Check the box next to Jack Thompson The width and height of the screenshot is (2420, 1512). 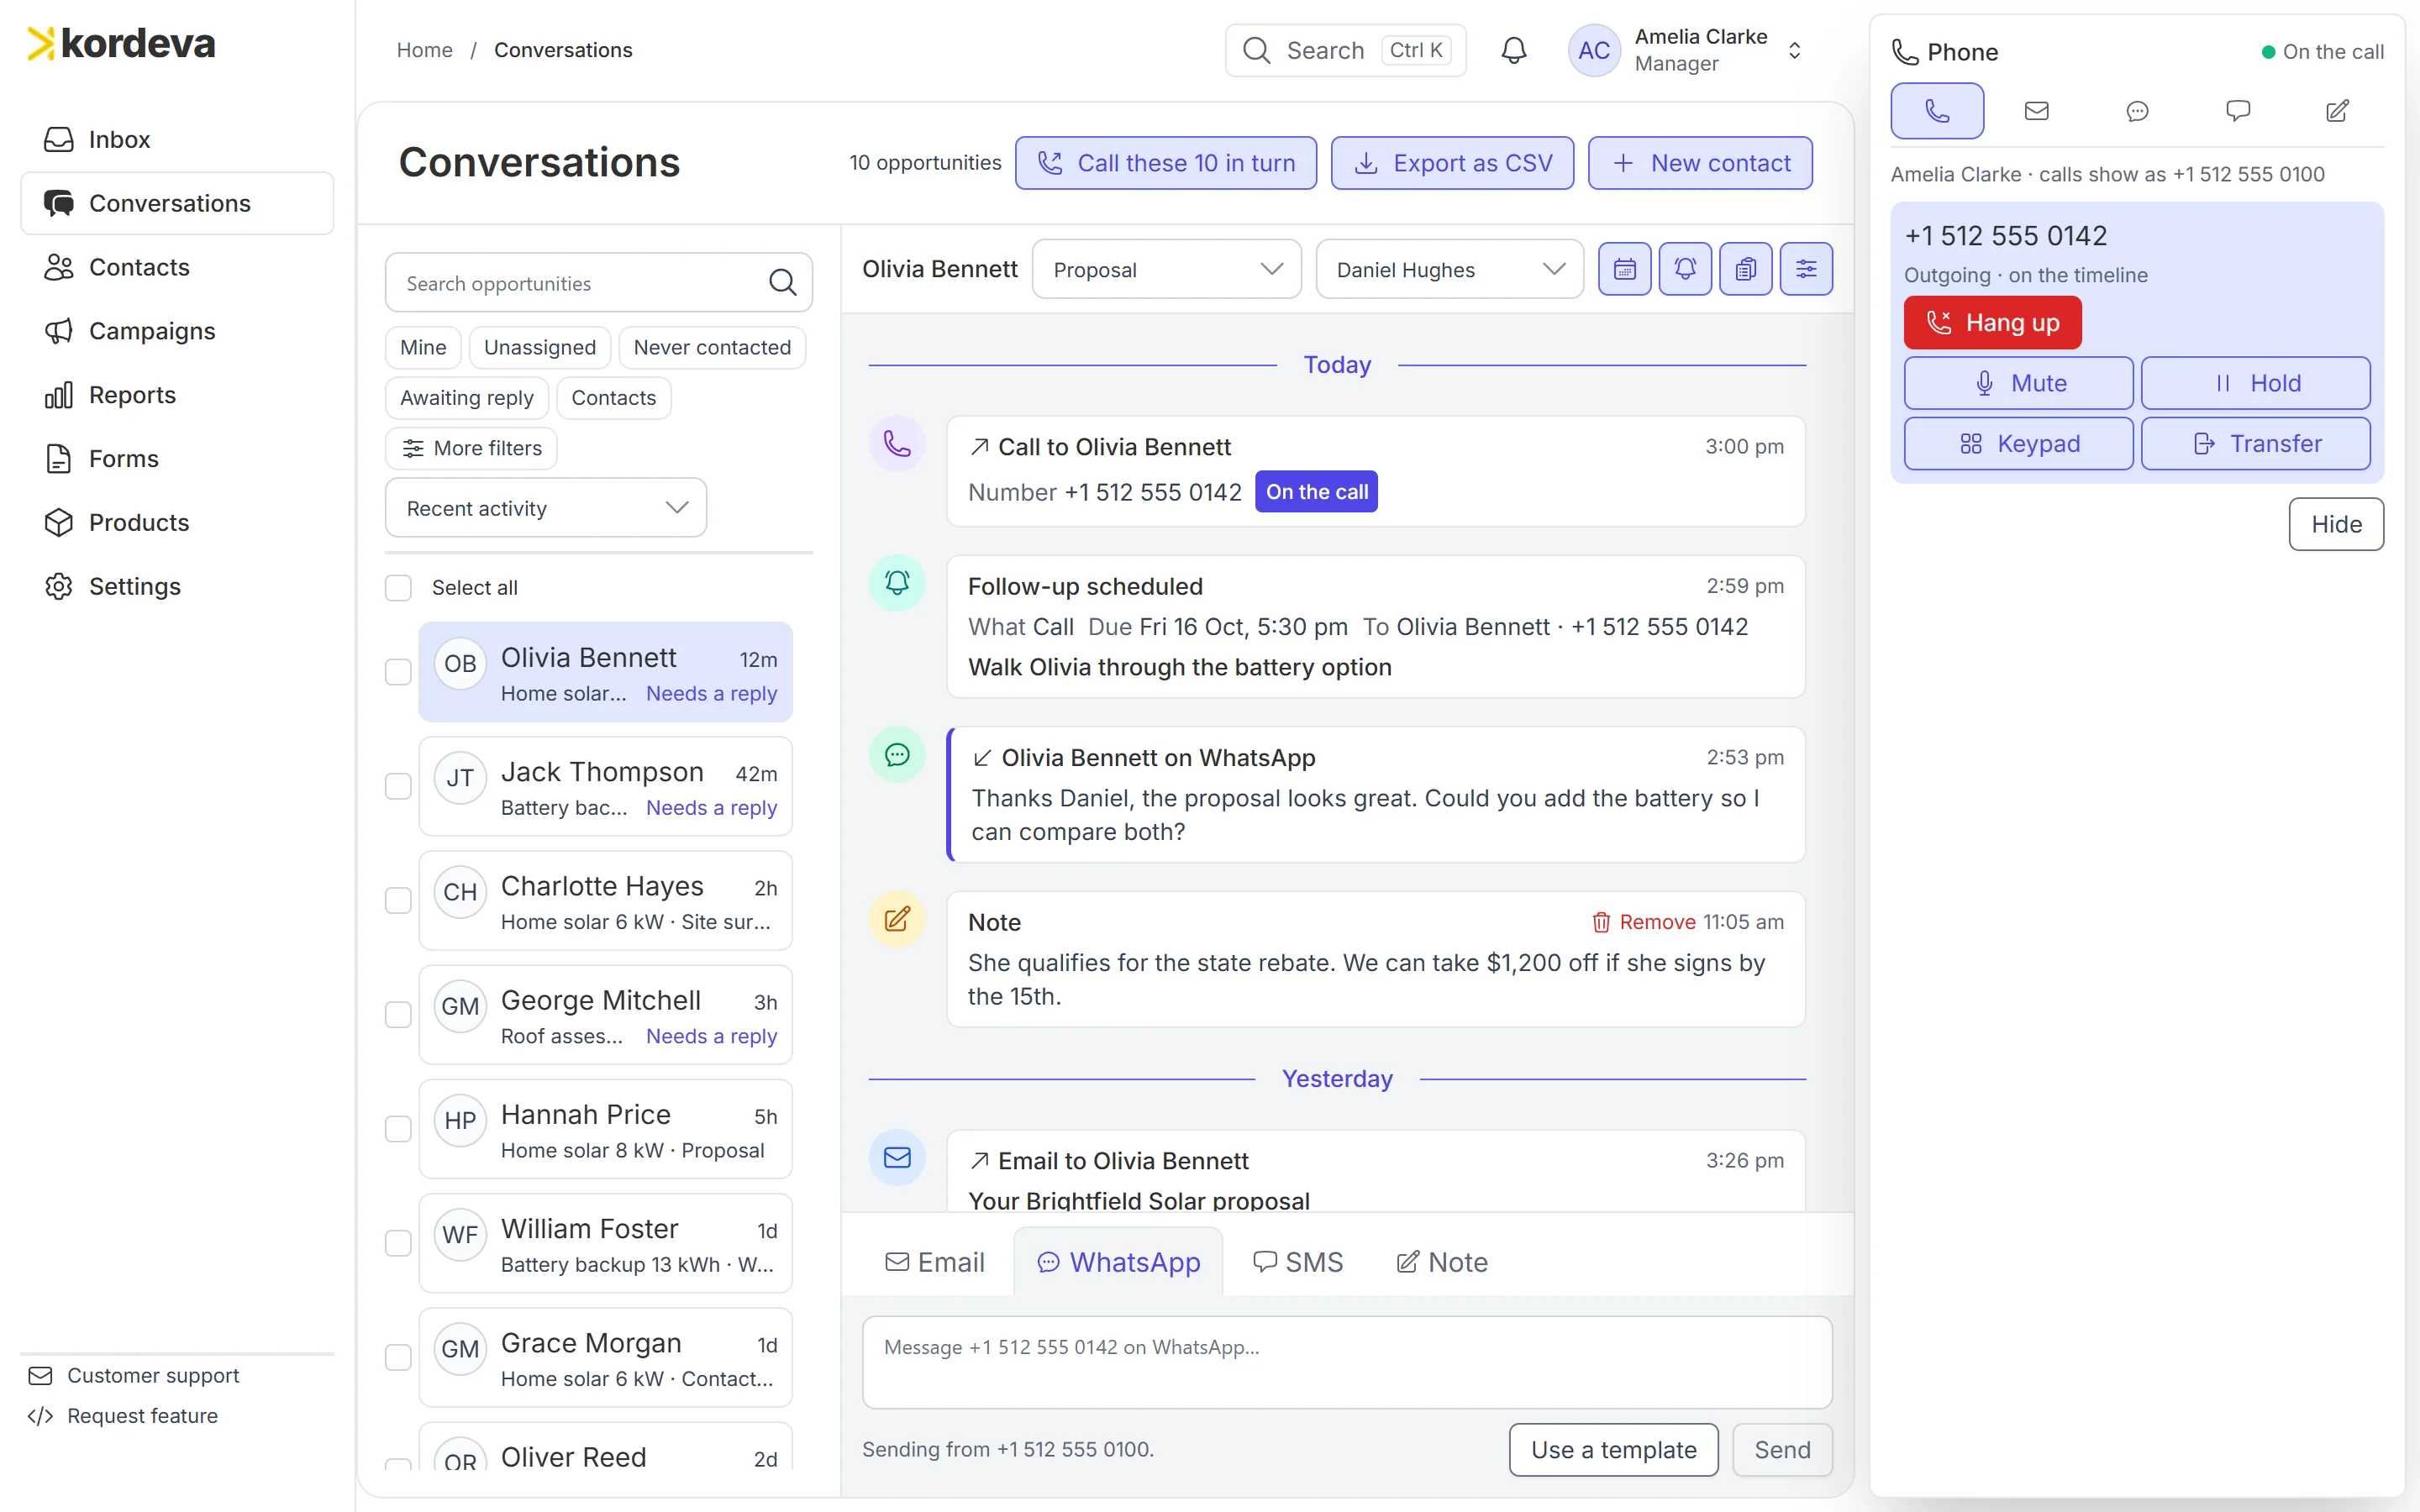click(398, 786)
